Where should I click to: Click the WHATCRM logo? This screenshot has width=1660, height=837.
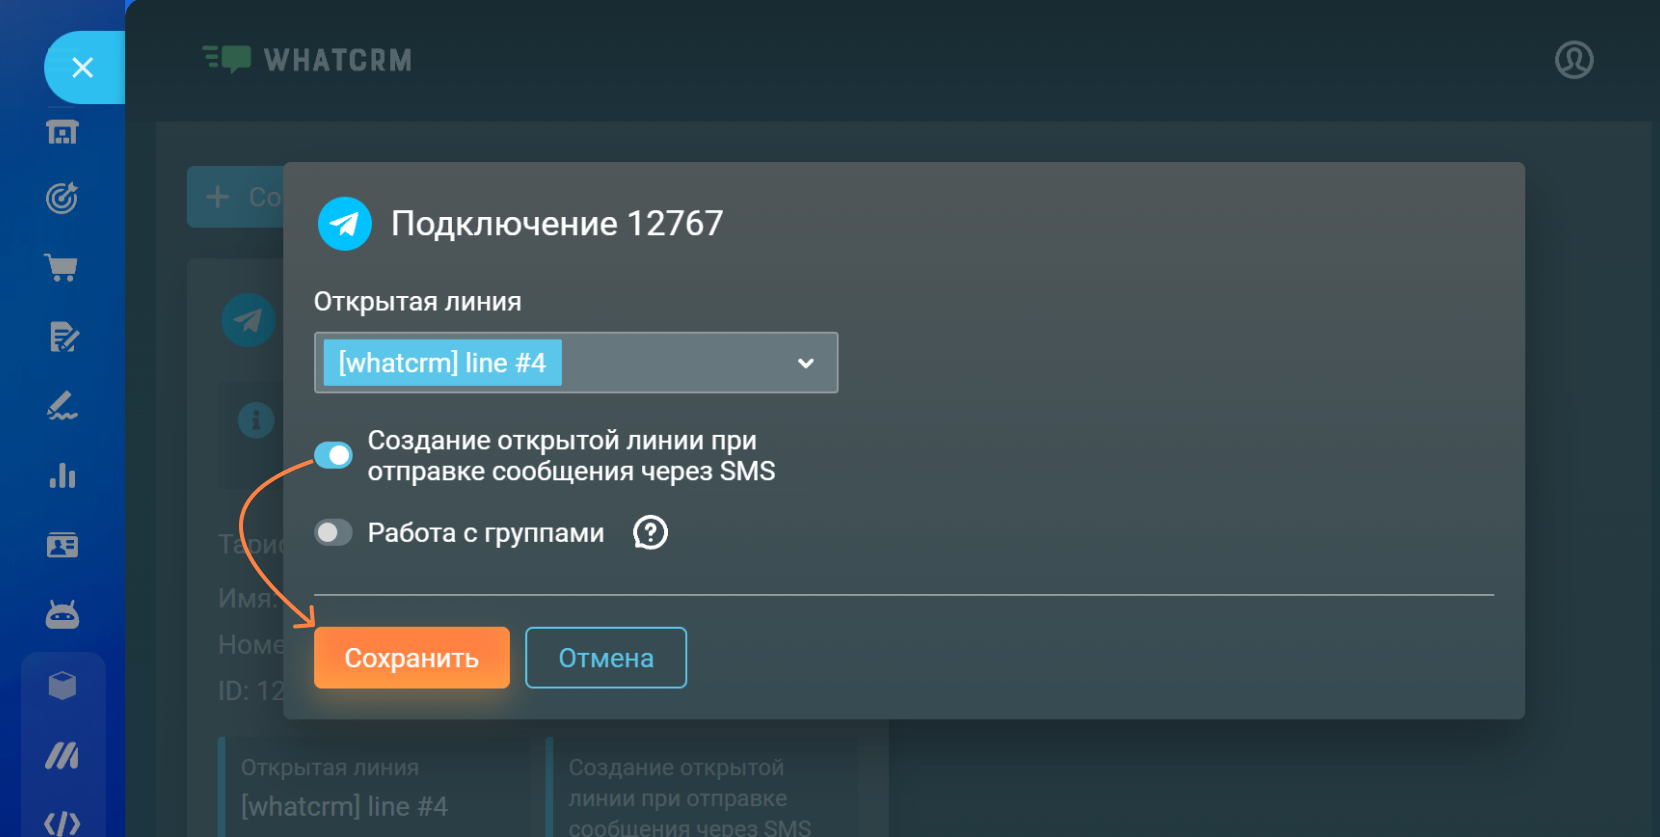pyautogui.click(x=307, y=60)
